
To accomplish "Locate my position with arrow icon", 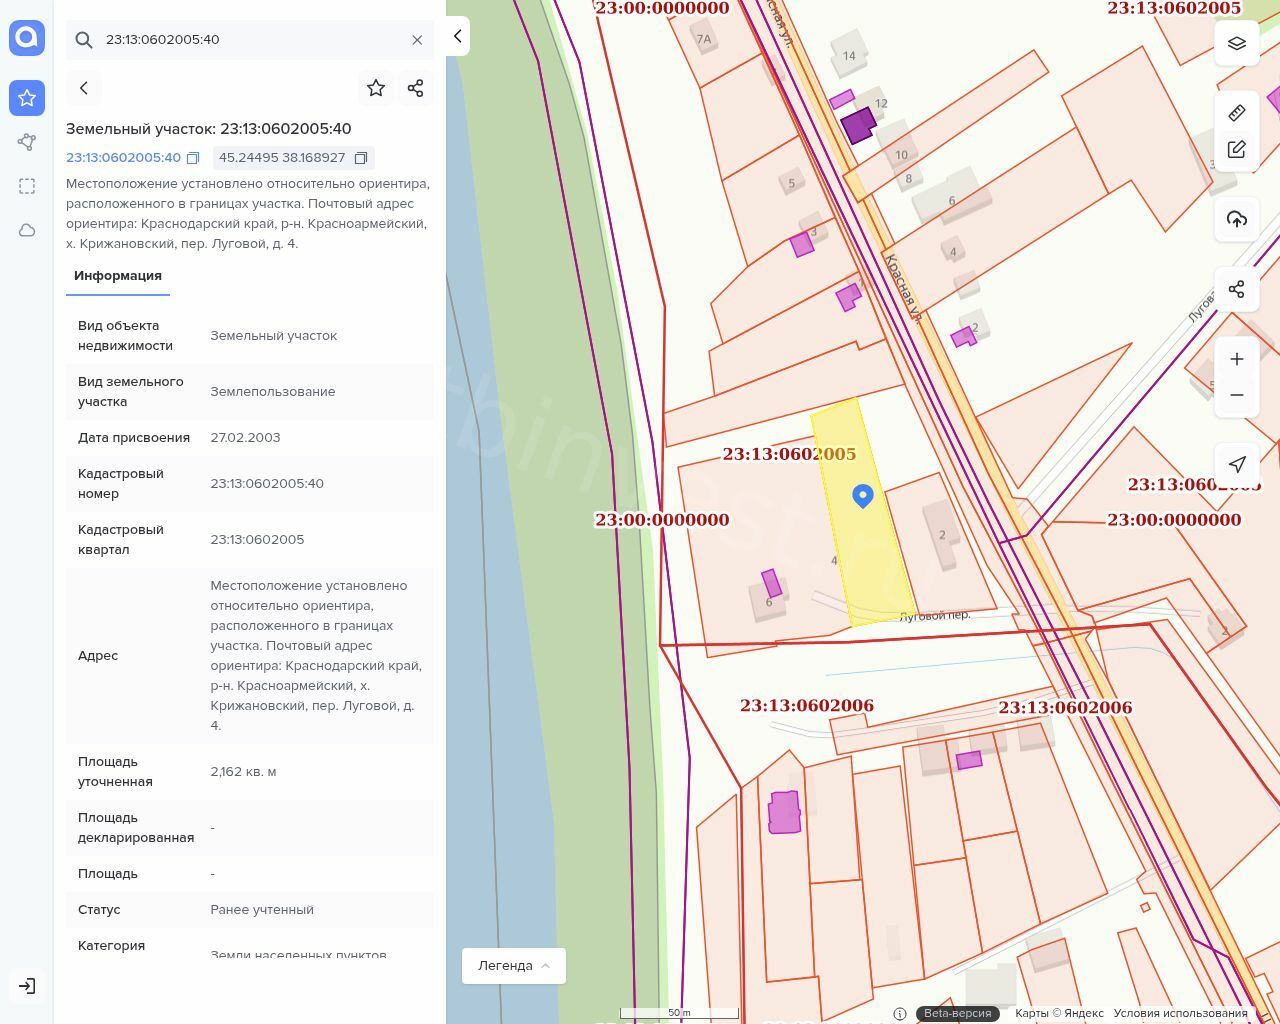I will tap(1237, 464).
